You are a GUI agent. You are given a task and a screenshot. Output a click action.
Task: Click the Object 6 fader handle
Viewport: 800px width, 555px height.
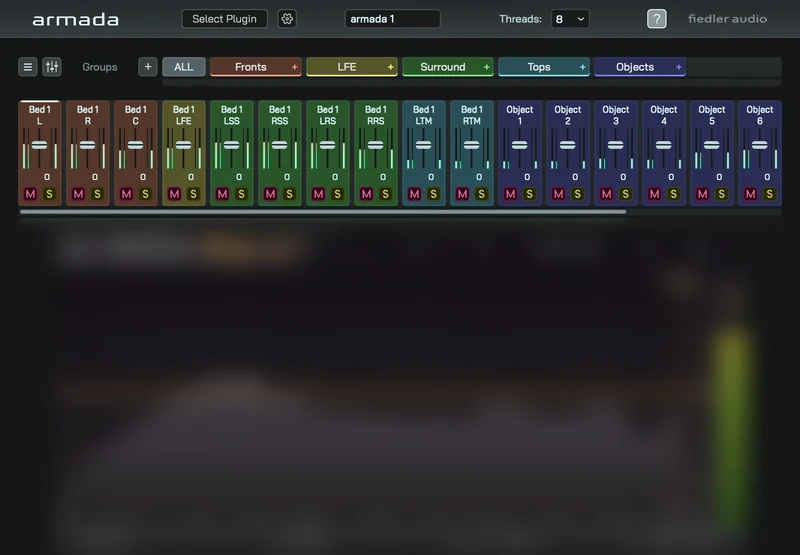pos(760,145)
